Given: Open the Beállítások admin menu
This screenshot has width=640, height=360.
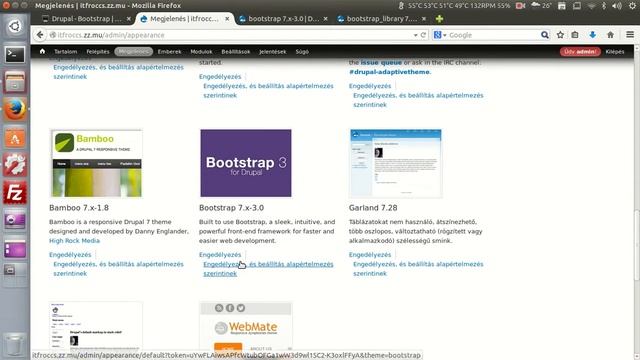Looking at the screenshot, I should [236, 52].
